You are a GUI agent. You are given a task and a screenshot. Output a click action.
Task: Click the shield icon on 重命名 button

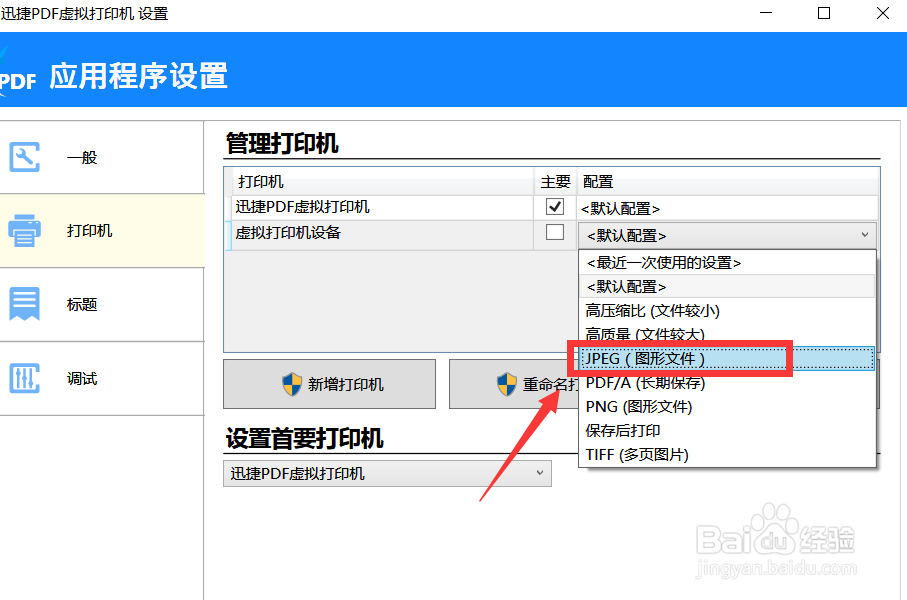point(507,384)
